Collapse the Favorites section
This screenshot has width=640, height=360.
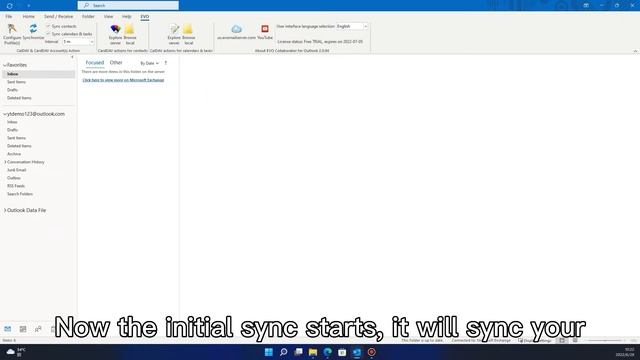tap(5, 65)
